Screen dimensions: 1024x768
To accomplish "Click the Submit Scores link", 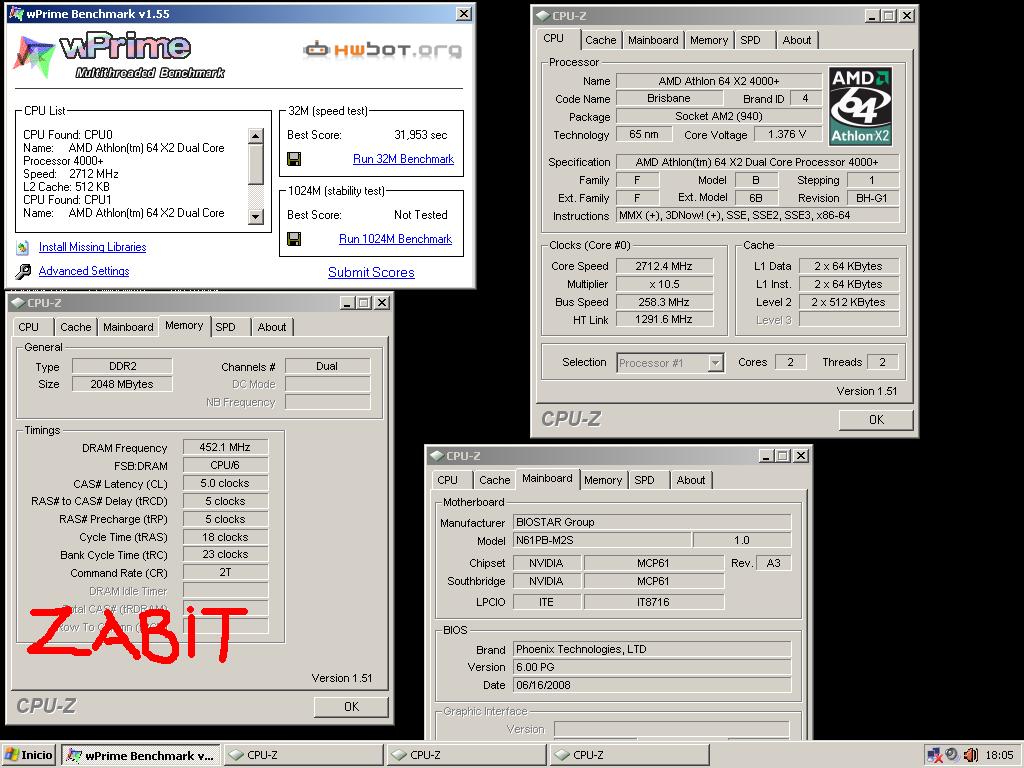I will tap(371, 272).
